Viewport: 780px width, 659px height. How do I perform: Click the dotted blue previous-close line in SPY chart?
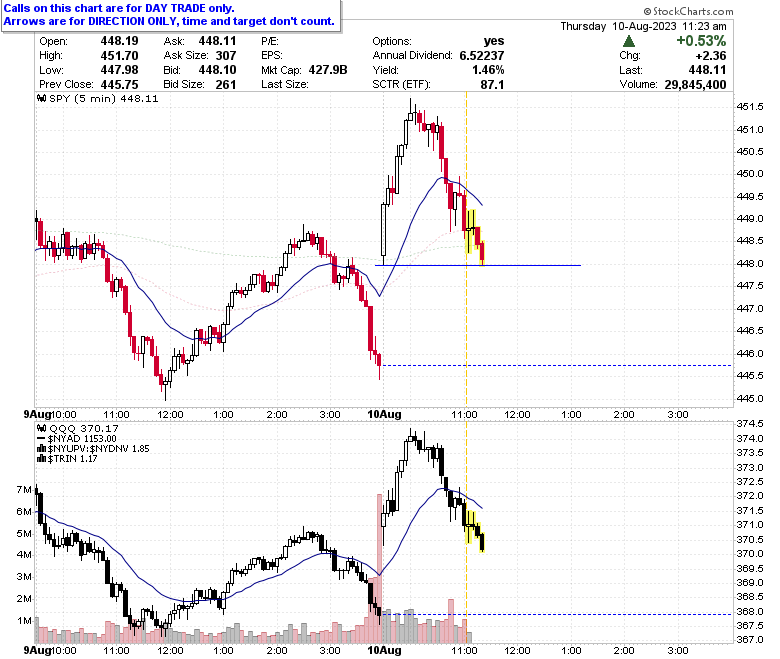556,366
